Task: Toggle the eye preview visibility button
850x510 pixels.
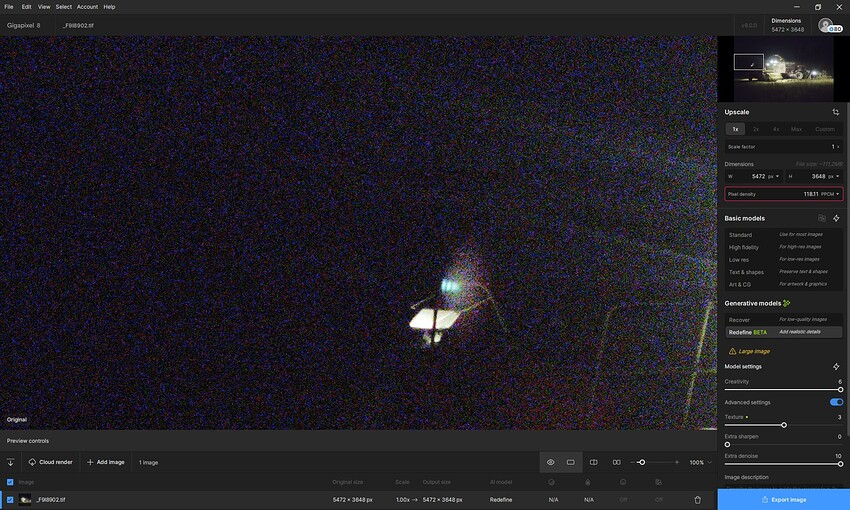Action: point(550,462)
